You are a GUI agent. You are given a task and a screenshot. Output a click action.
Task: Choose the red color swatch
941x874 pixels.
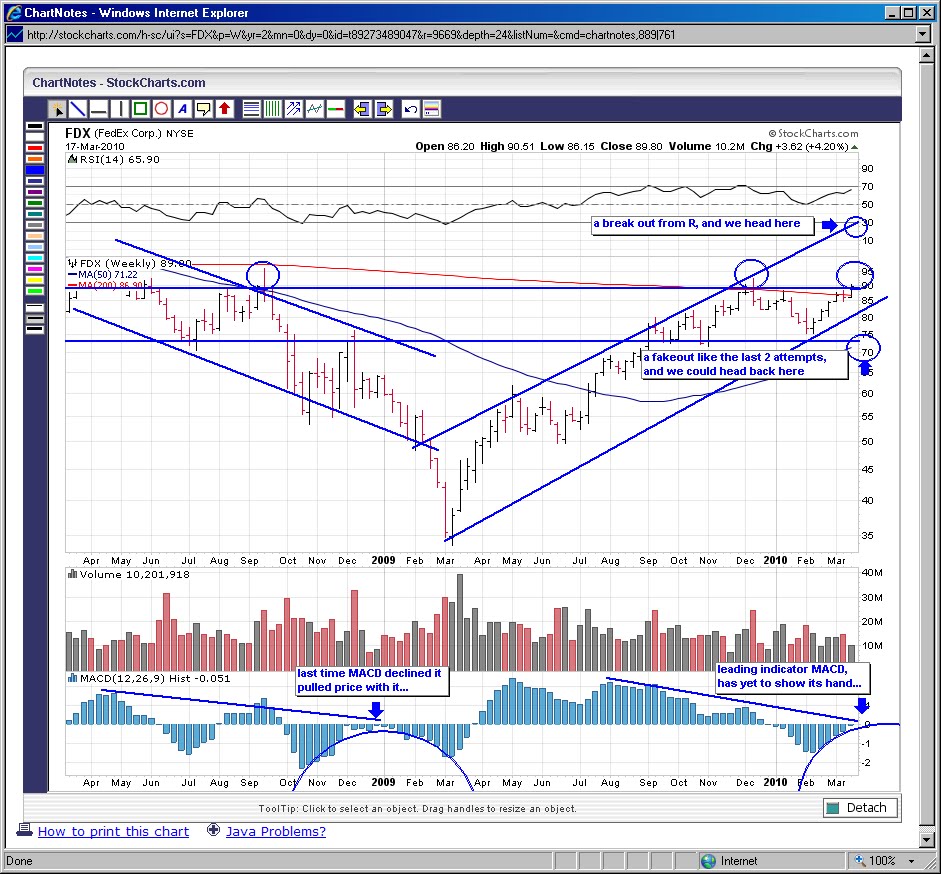[x=35, y=148]
